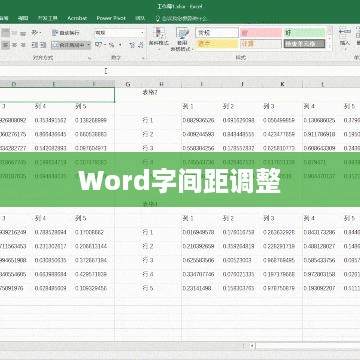Image resolution: width=360 pixels, height=360 pixels.
Task: Open the 视图 ribbon tab
Action: pyautogui.click(x=23, y=18)
